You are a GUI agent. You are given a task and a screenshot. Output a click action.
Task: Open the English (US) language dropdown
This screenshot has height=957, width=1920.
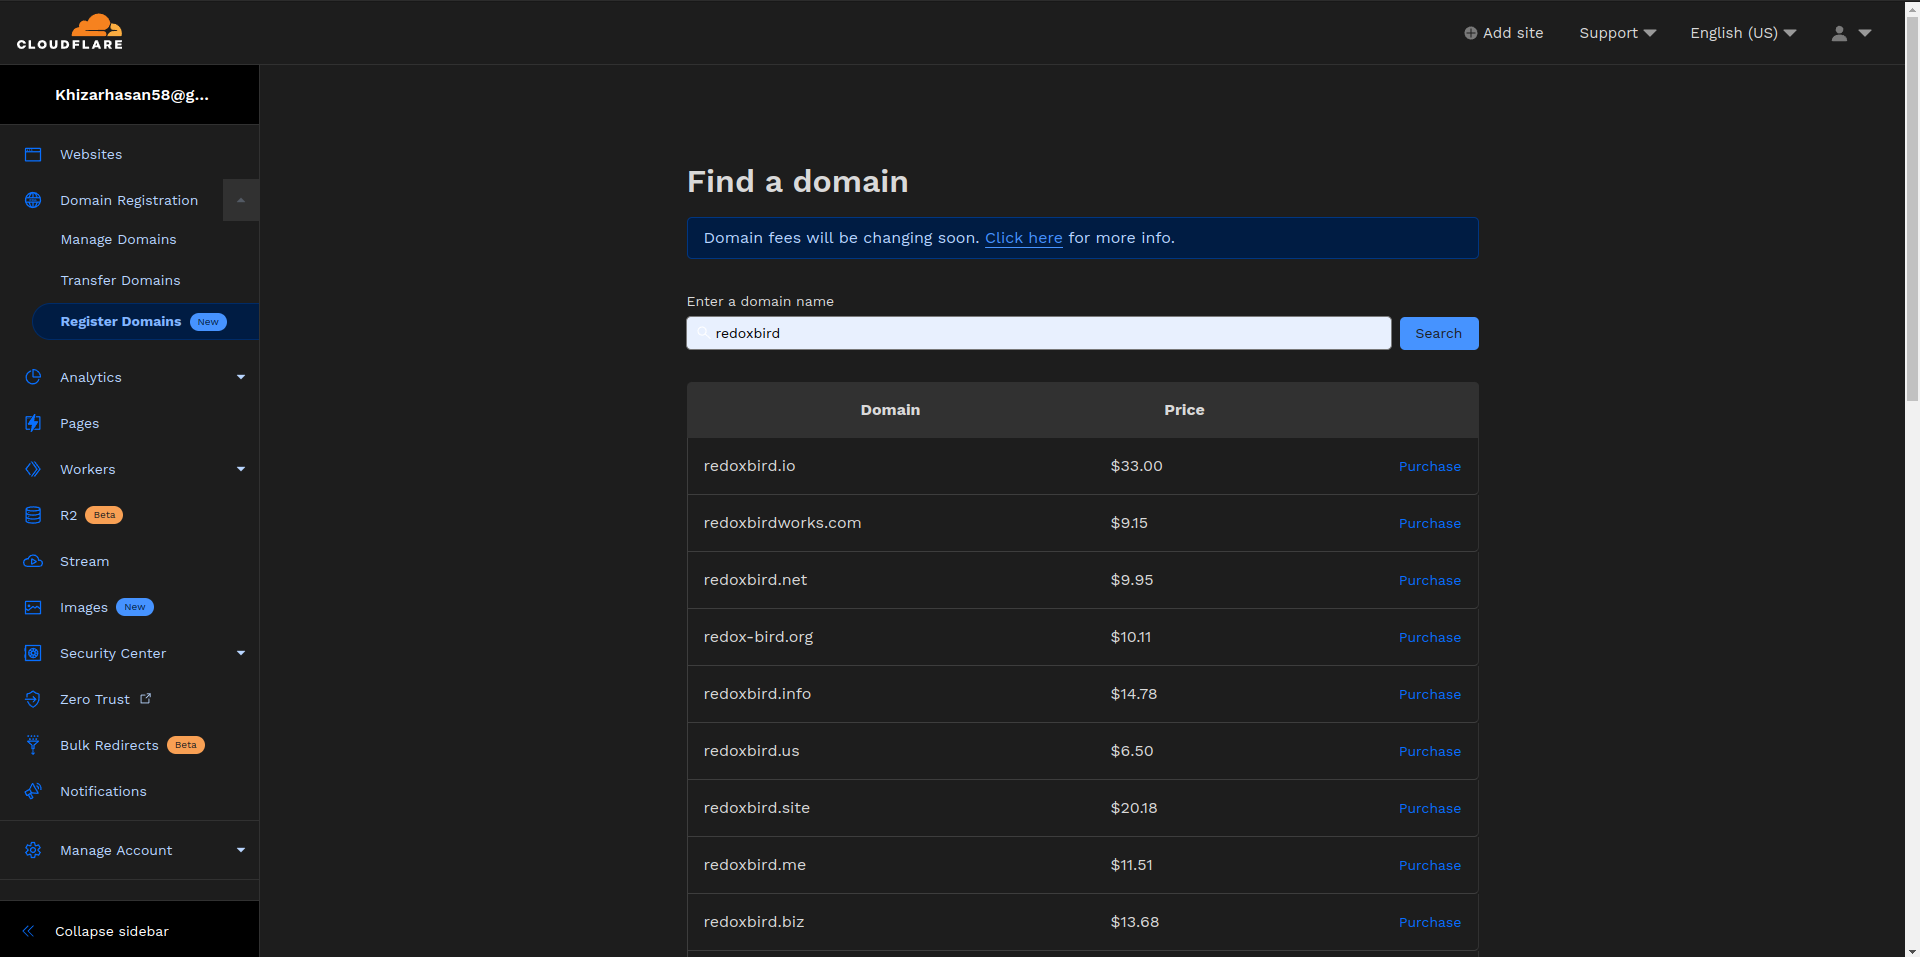pyautogui.click(x=1743, y=33)
